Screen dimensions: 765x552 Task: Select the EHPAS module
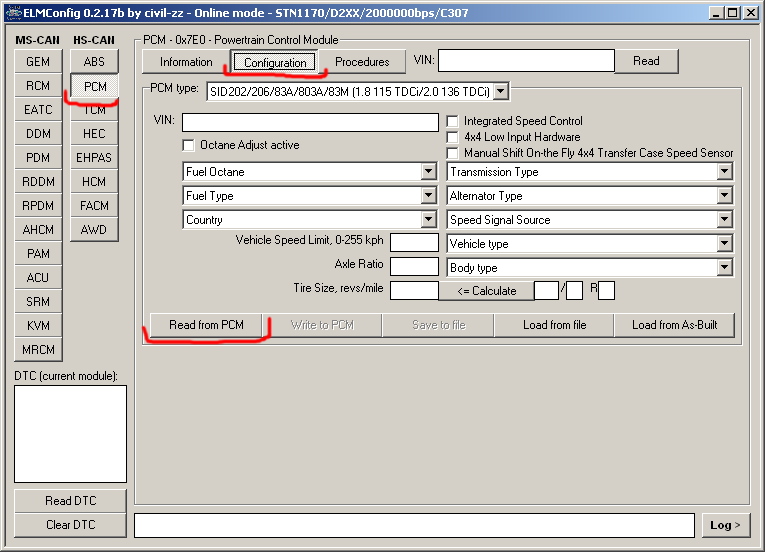point(94,158)
